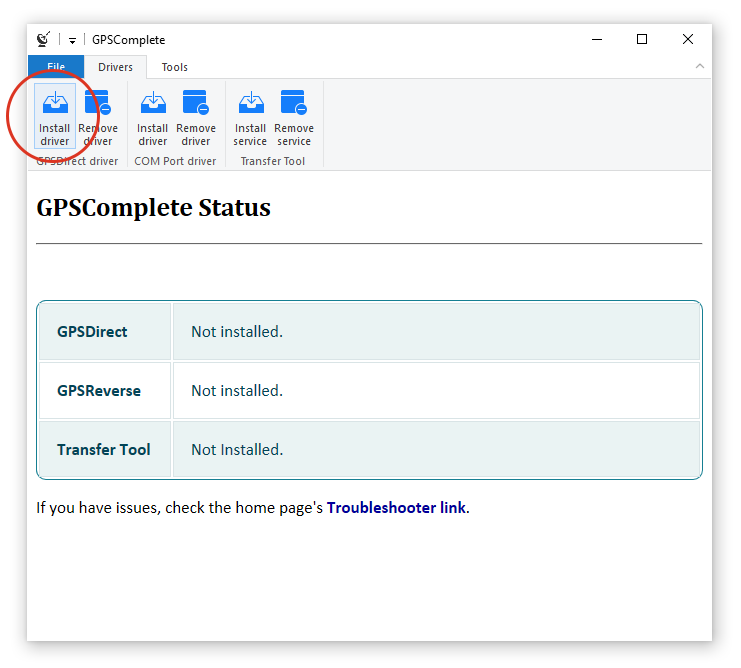Open the Troubleshooter link
This screenshot has width=741, height=668.
click(396, 507)
